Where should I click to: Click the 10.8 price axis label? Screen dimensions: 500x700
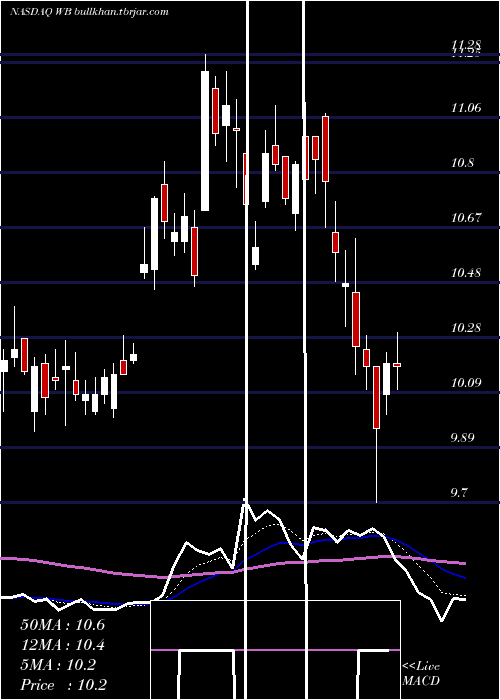(462, 162)
